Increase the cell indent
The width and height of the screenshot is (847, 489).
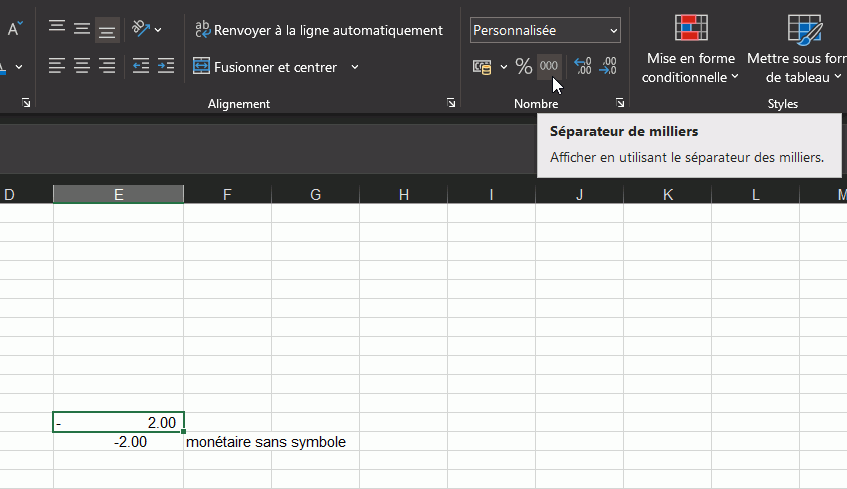point(166,67)
